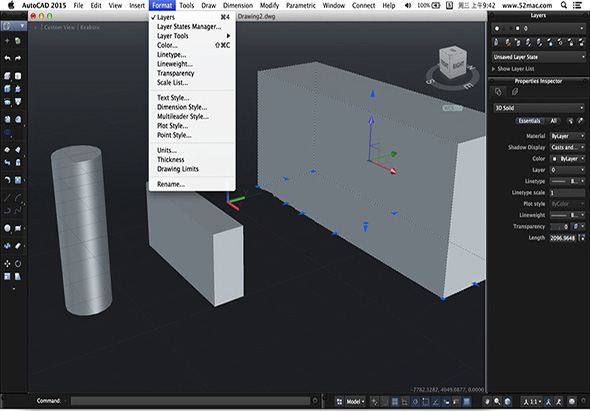590x411 pixels.
Task: Open the Modify menu in the menu bar
Action: pos(269,5)
